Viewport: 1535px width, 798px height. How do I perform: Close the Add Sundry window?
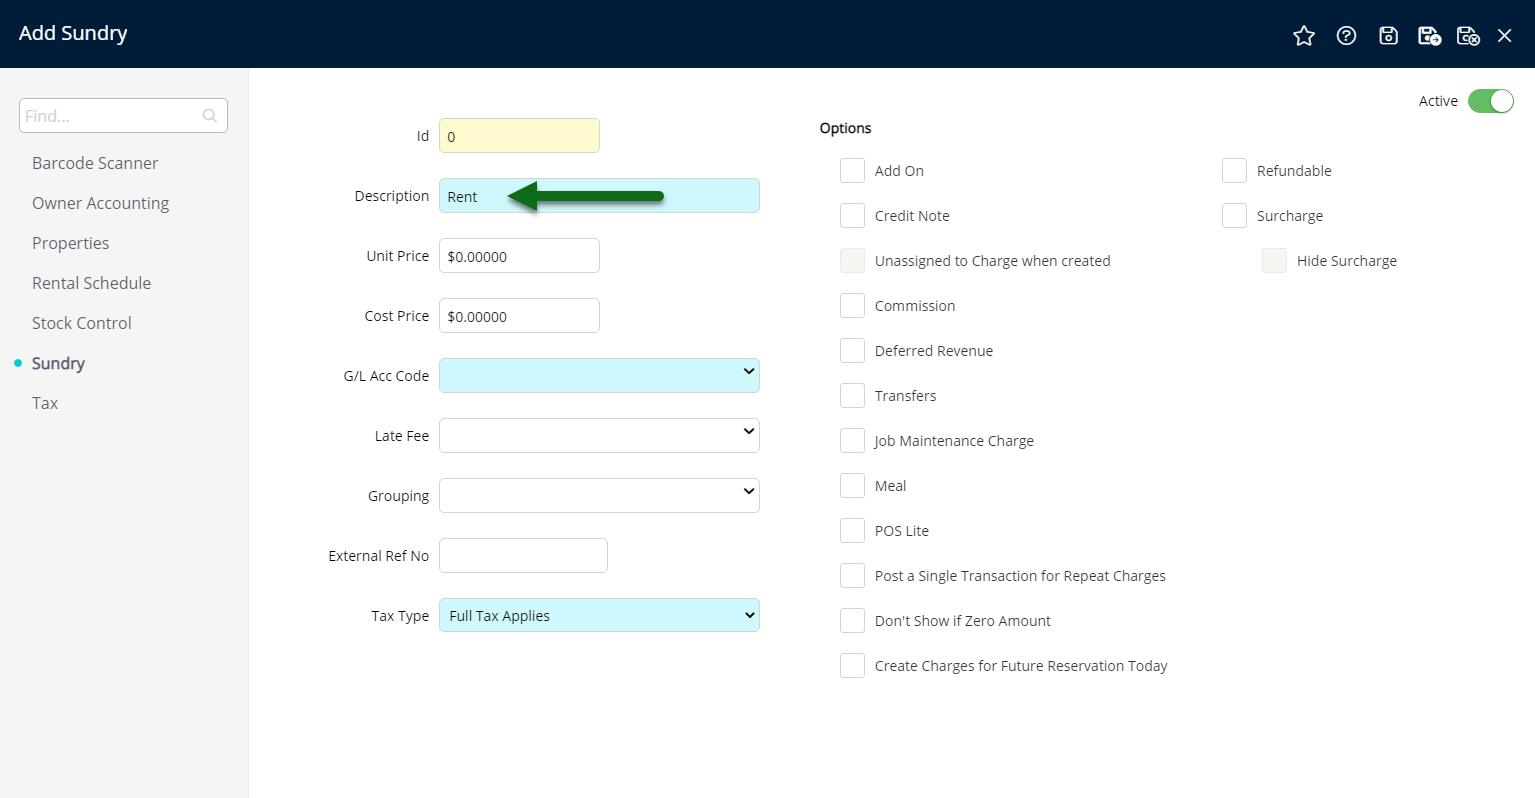(x=1504, y=36)
